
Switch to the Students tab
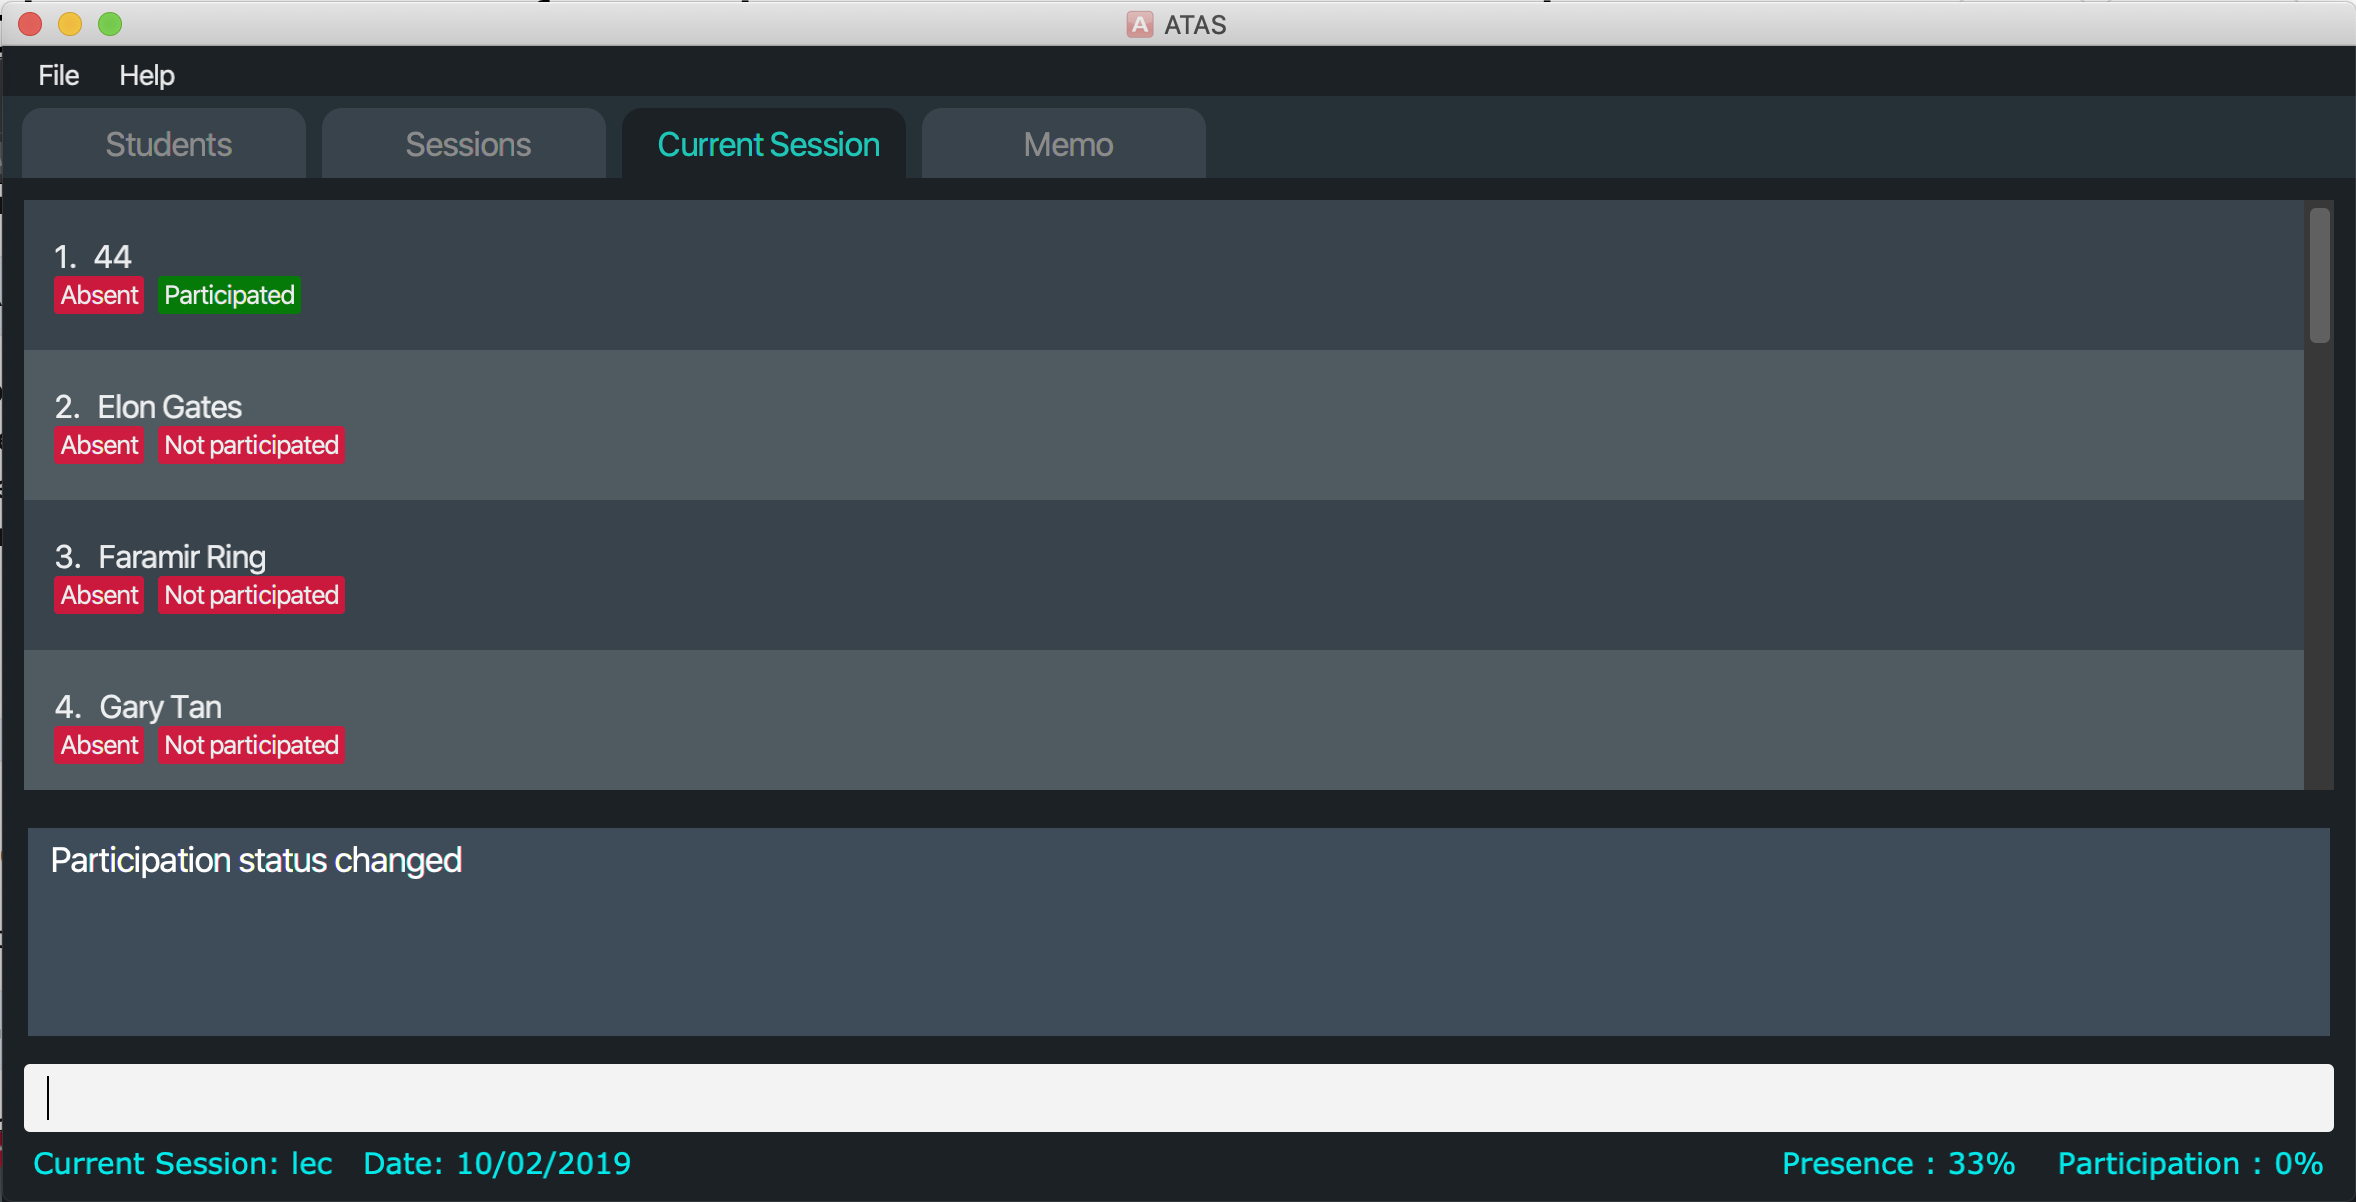(x=168, y=145)
